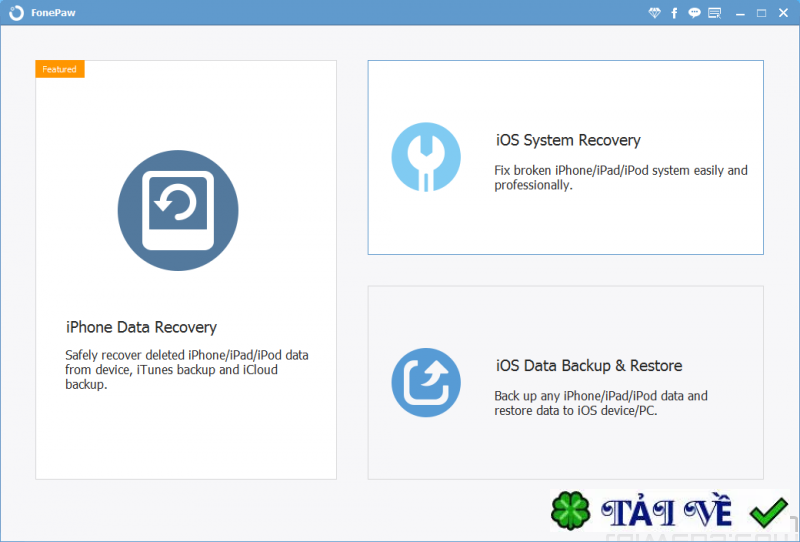This screenshot has height=542, width=800.
Task: Select the iOS Data Backup & Restore heading
Action: [589, 366]
